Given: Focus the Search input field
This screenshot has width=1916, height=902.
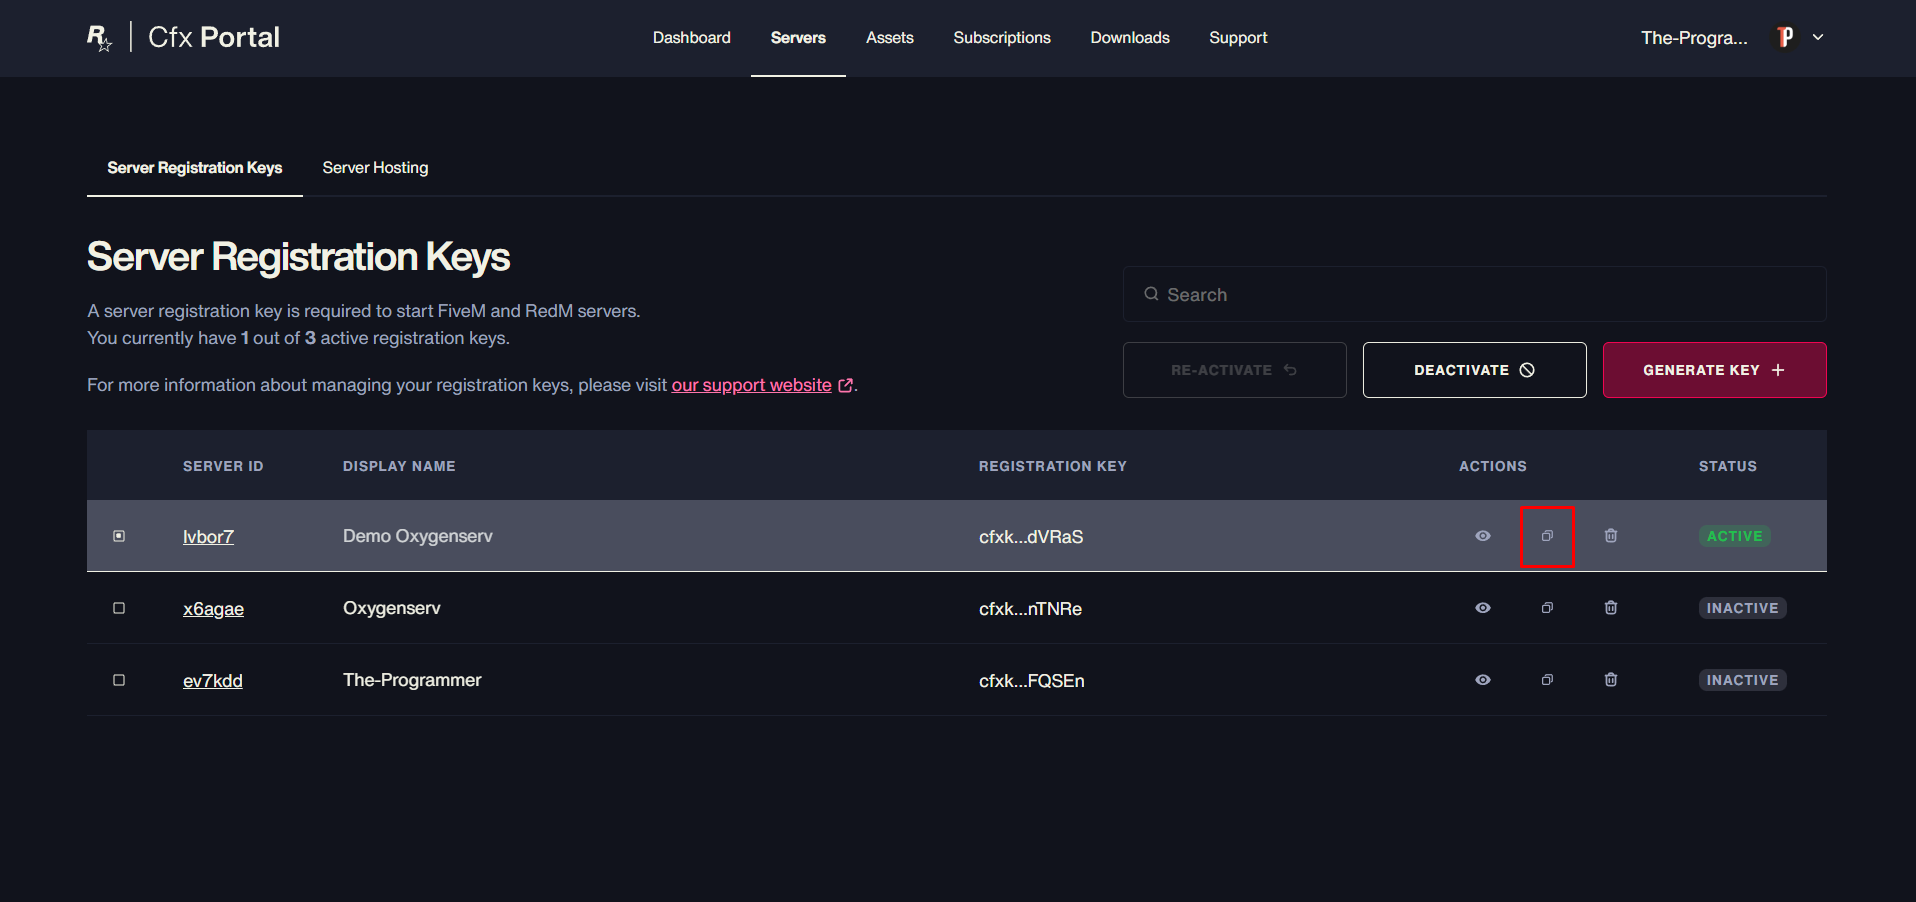Looking at the screenshot, I should pyautogui.click(x=1474, y=294).
